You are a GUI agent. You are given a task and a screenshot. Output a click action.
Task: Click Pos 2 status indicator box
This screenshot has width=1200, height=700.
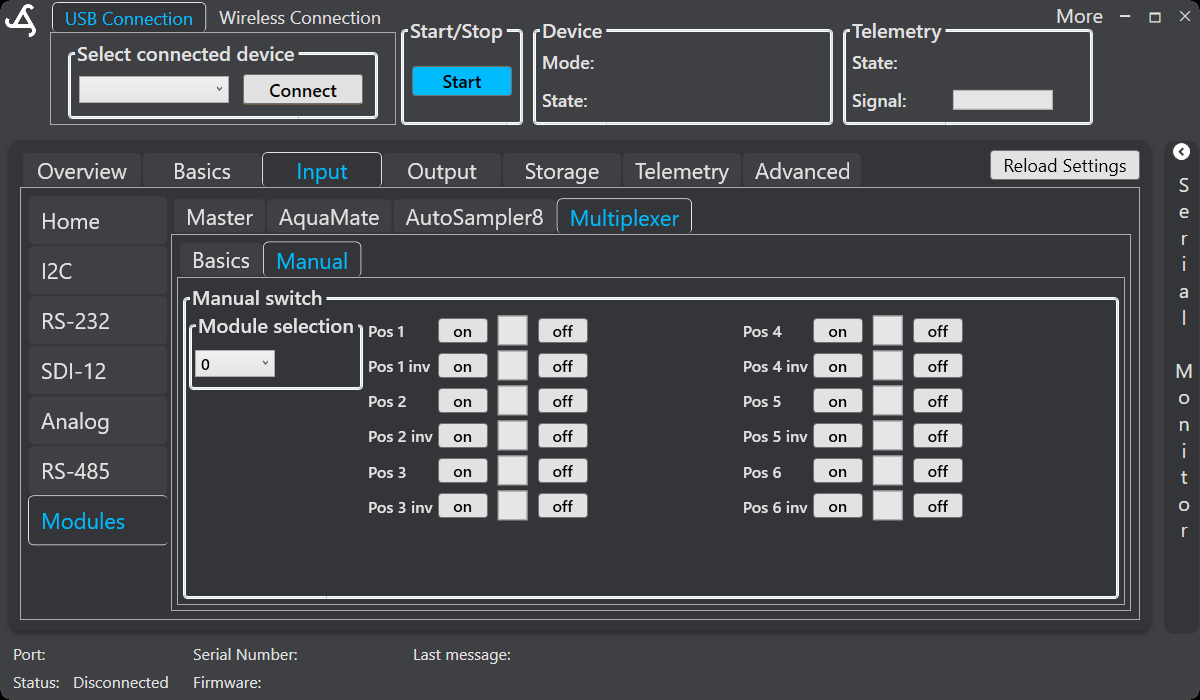tap(513, 401)
